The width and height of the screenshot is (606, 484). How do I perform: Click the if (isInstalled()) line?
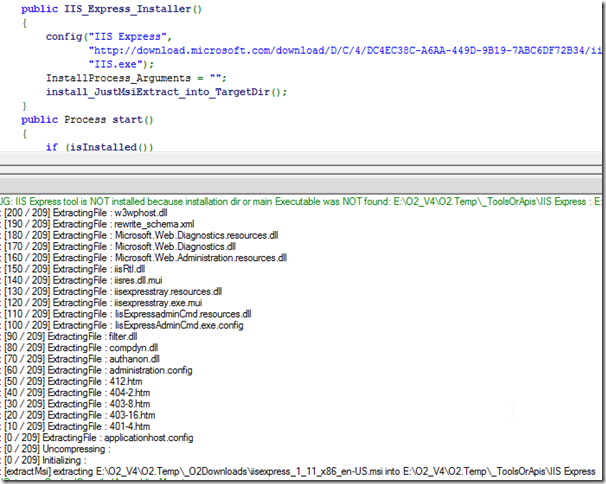pyautogui.click(x=100, y=147)
